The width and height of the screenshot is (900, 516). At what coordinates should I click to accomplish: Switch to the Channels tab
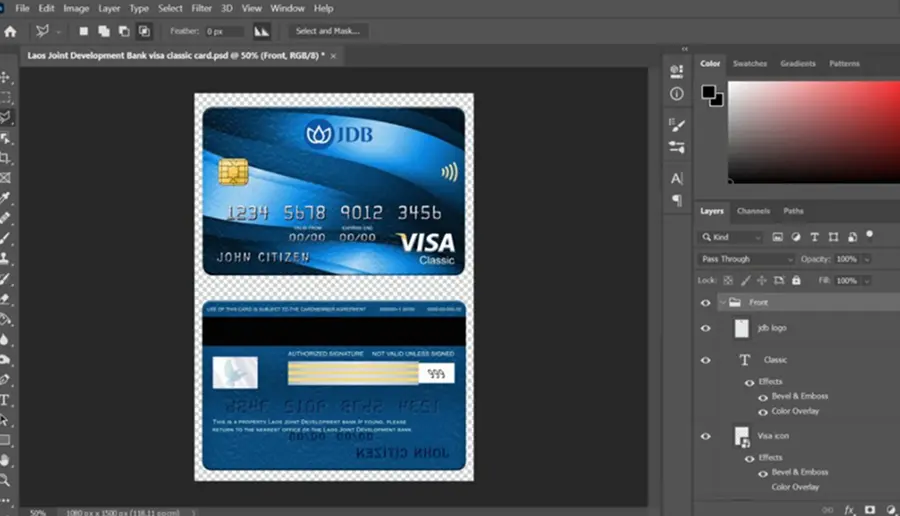coord(753,211)
